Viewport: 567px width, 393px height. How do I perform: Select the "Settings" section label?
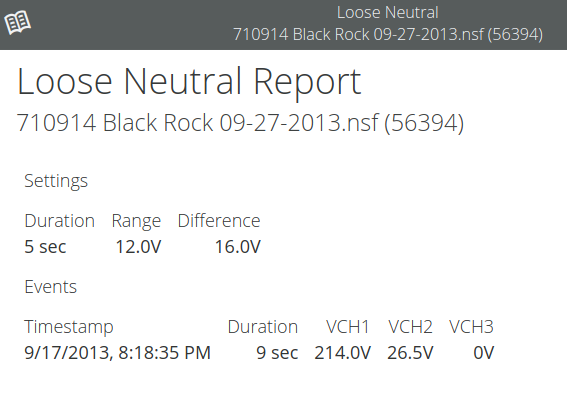coord(56,181)
